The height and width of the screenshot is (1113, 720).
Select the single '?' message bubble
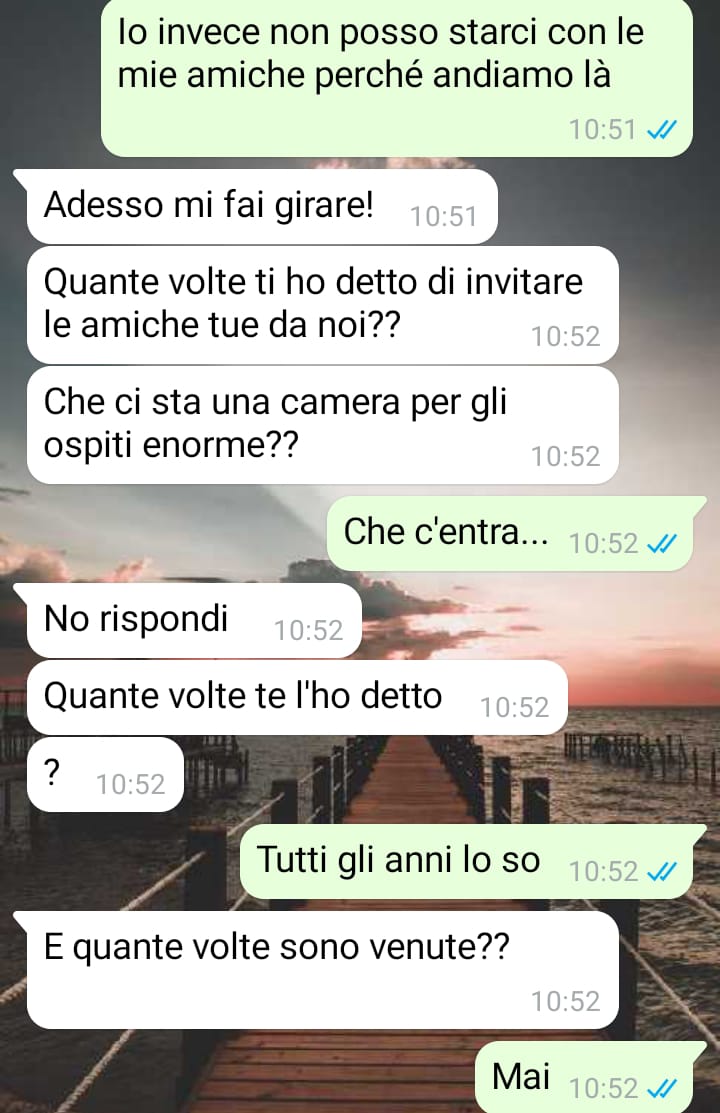click(x=105, y=774)
